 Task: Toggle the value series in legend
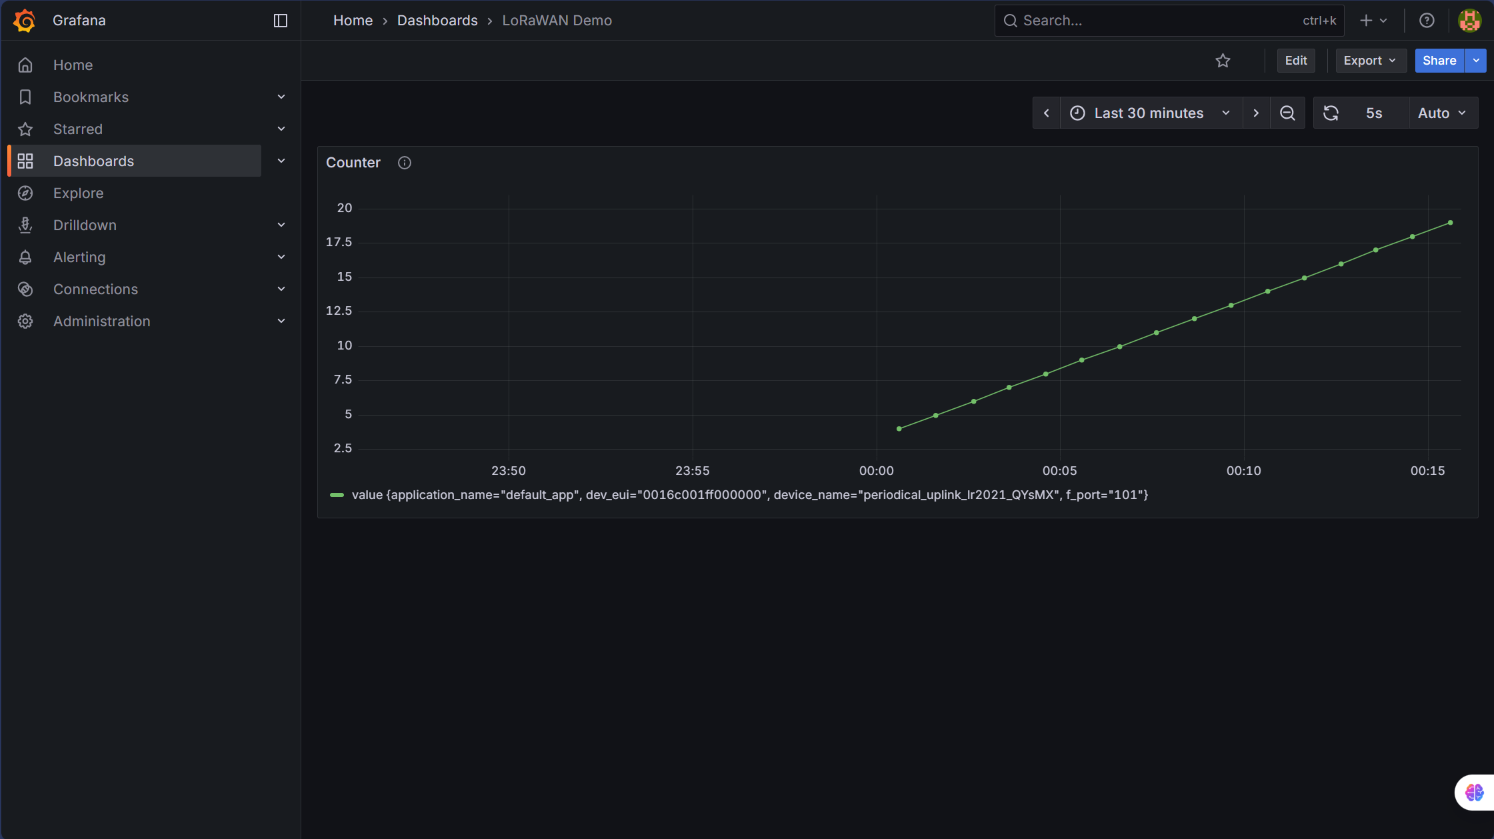[750, 495]
